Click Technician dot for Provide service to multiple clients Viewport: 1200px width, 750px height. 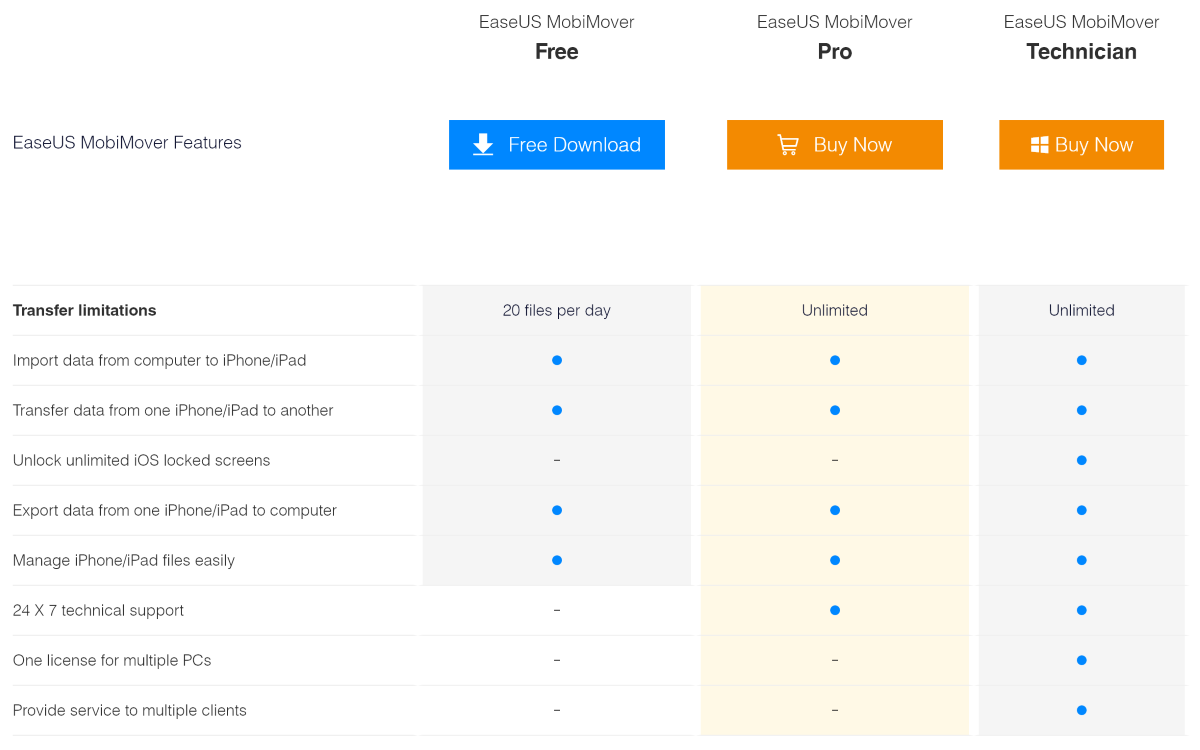point(1081,710)
